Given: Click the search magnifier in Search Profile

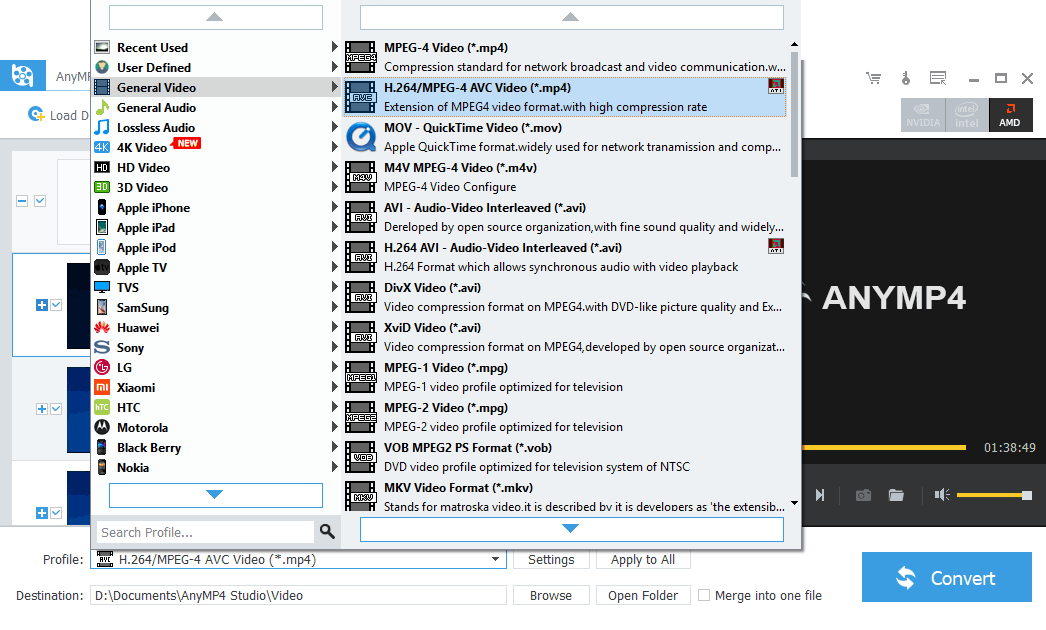Looking at the screenshot, I should point(327,531).
